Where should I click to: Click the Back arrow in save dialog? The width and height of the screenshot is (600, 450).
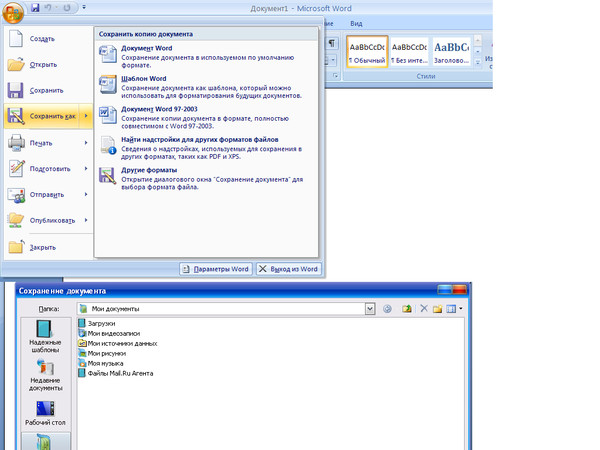[387, 309]
